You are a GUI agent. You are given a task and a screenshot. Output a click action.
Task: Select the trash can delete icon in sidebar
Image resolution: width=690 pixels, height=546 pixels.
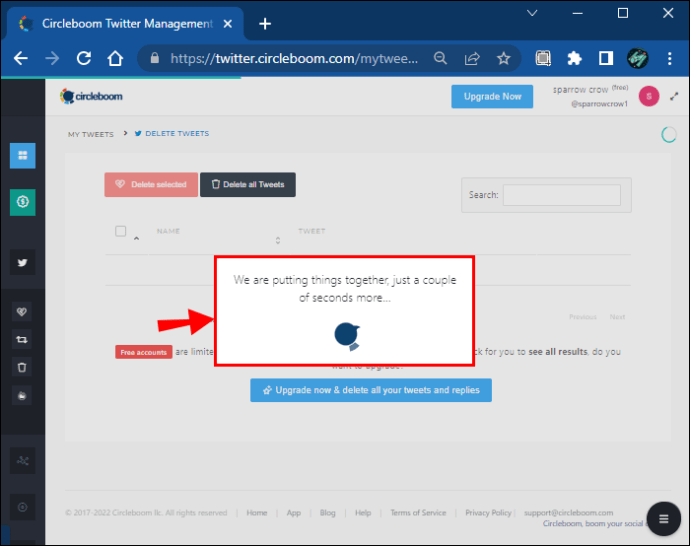pos(22,367)
